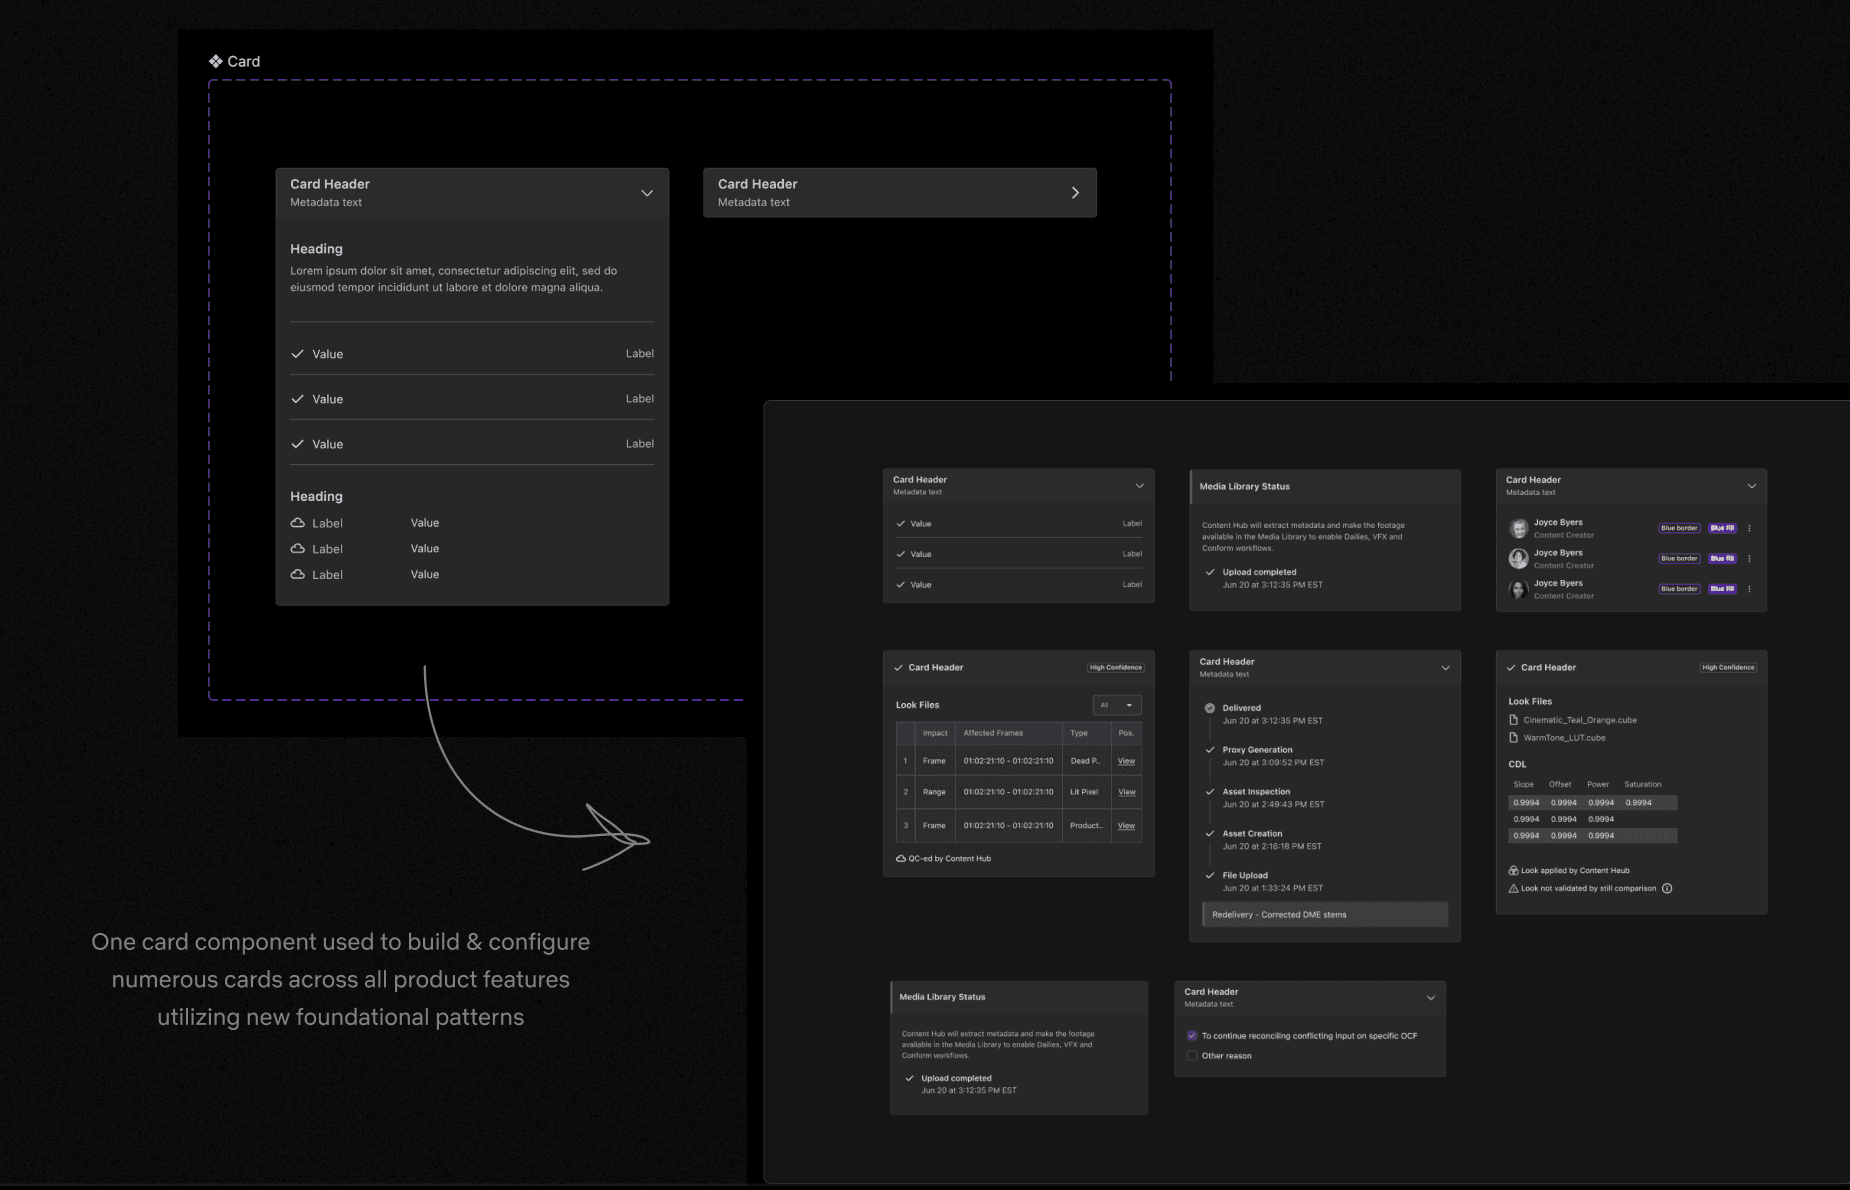This screenshot has height=1190, width=1850.
Task: Open kebab menu for first Joyce Byers row
Action: click(x=1749, y=528)
